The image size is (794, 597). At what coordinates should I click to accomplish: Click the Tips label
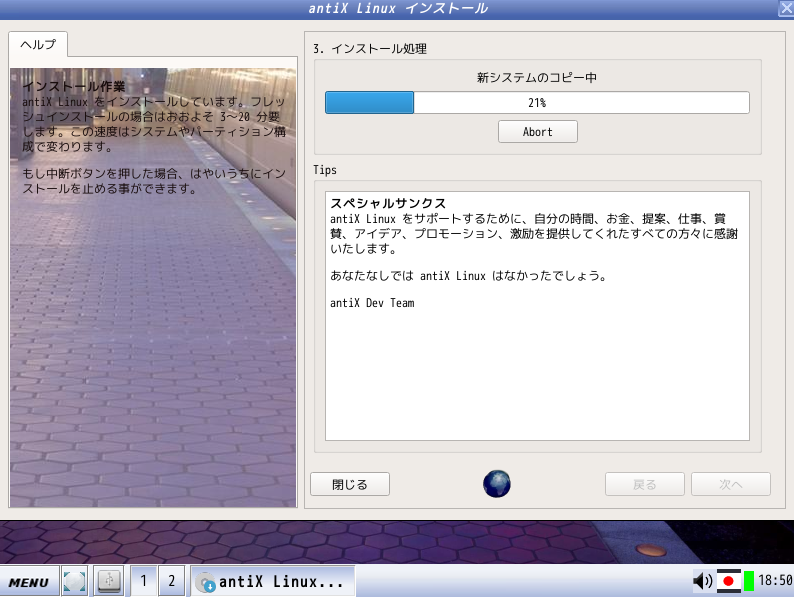pyautogui.click(x=325, y=170)
